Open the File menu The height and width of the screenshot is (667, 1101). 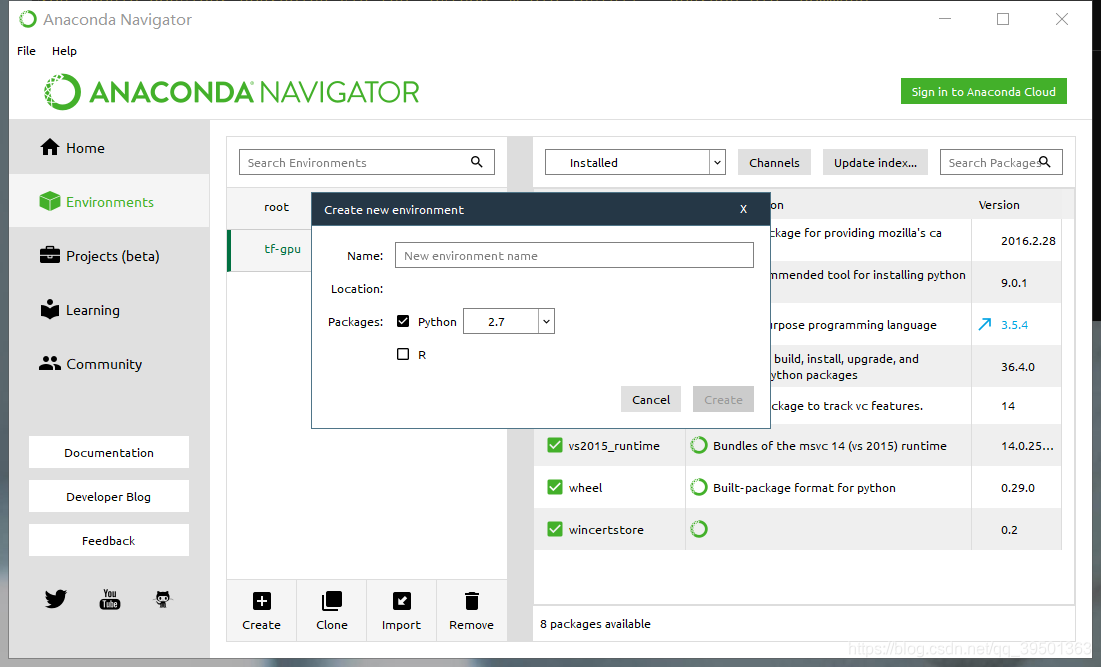point(25,50)
